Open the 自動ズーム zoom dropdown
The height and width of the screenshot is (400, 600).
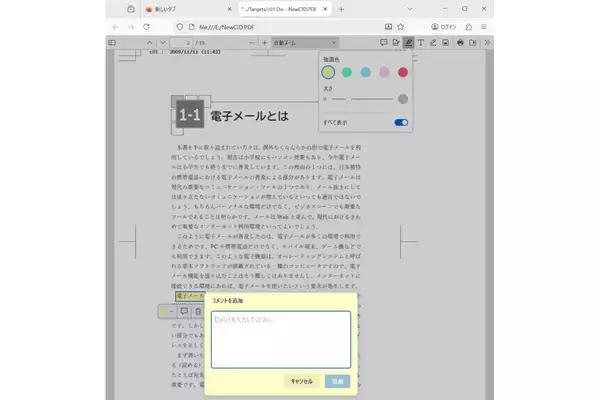pyautogui.click(x=305, y=43)
